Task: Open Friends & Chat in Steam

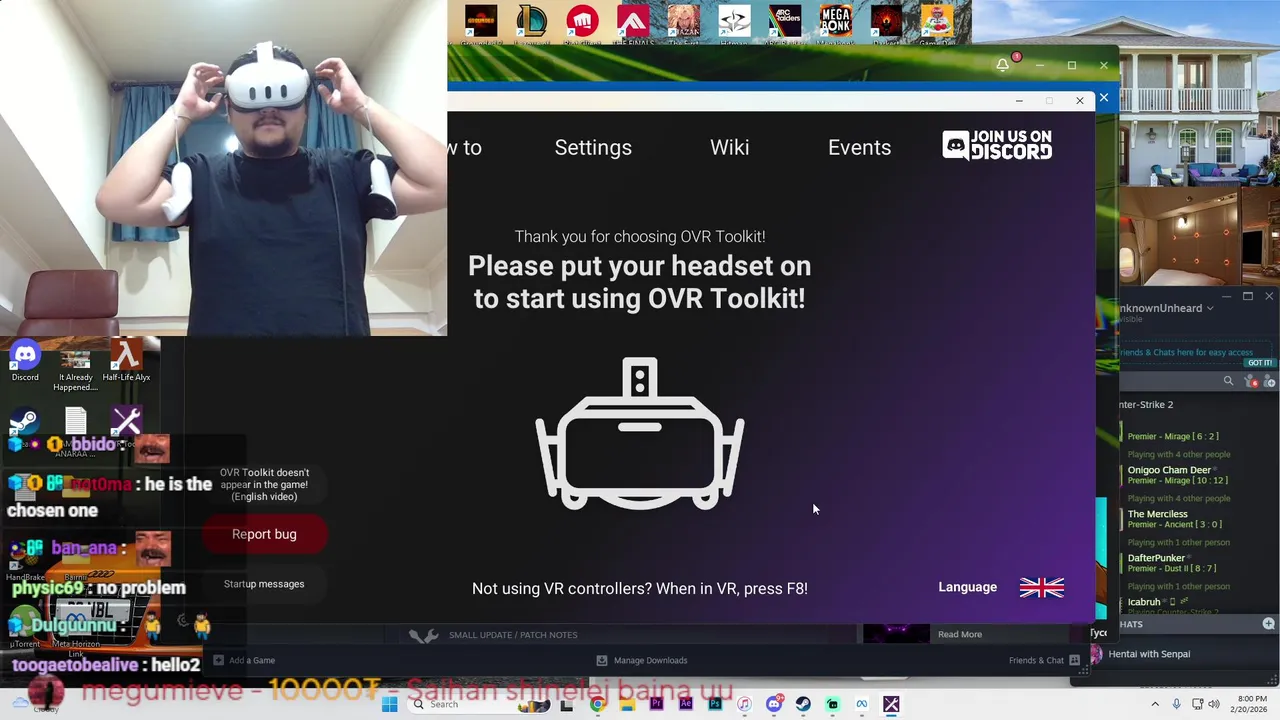Action: 1044,660
